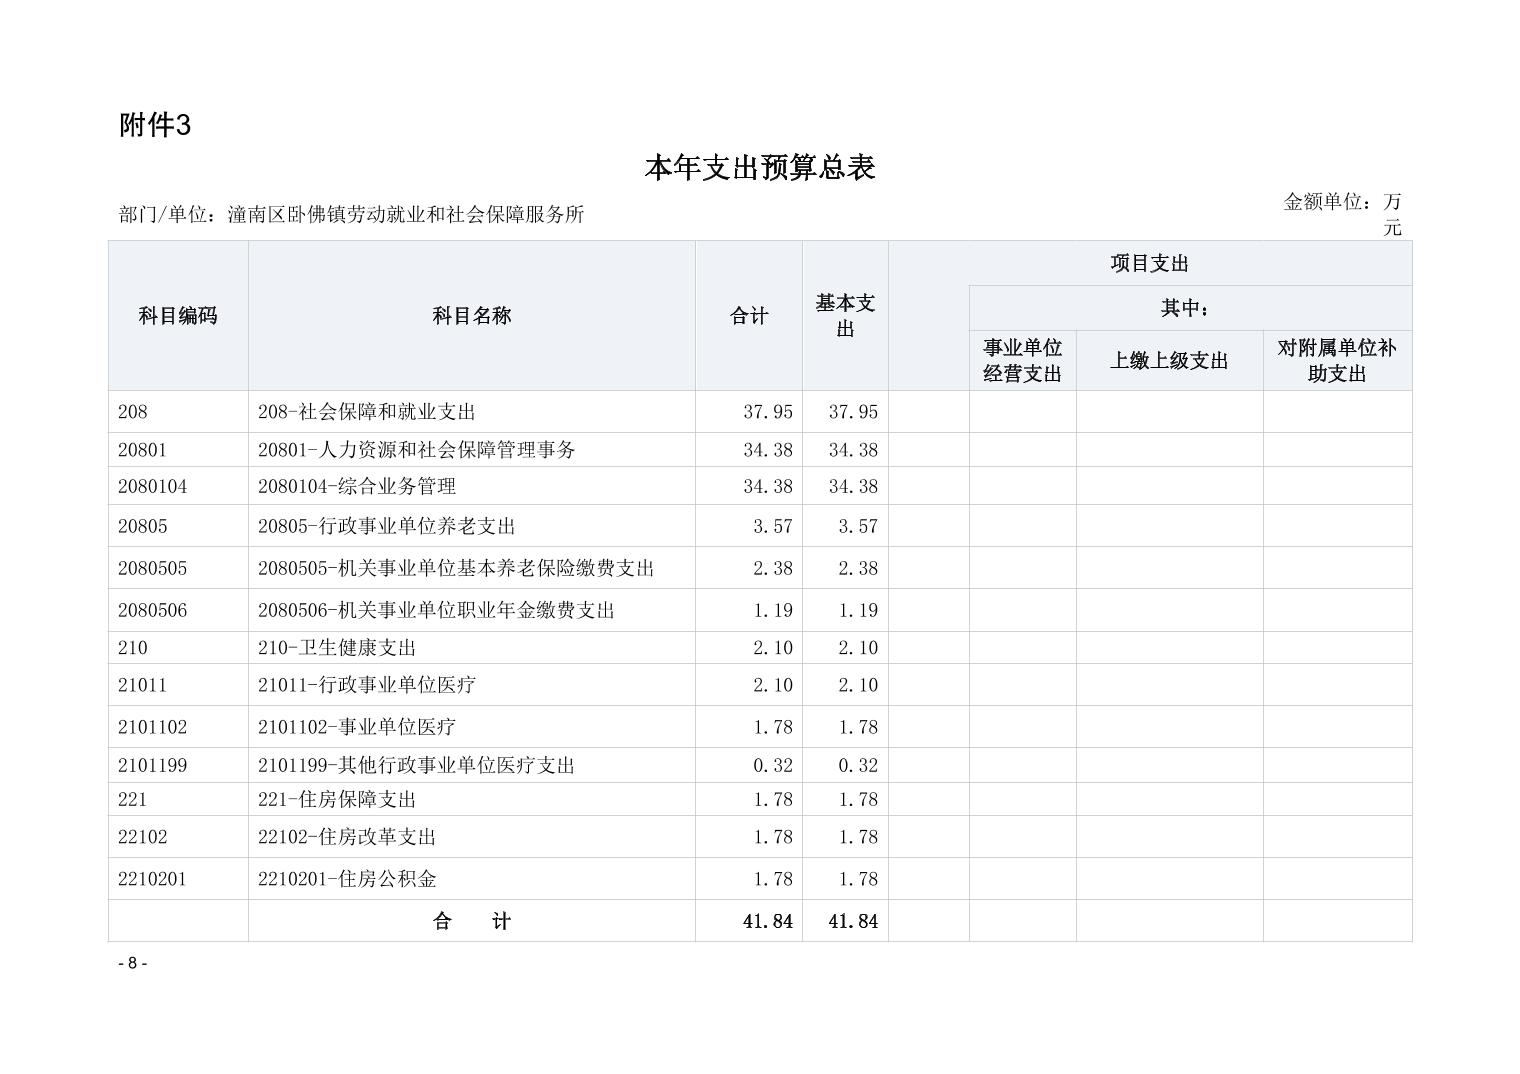Image resolution: width=1520 pixels, height=1074 pixels.
Task: Click 2101102-事业单位医疗 name
Action: [x=357, y=727]
